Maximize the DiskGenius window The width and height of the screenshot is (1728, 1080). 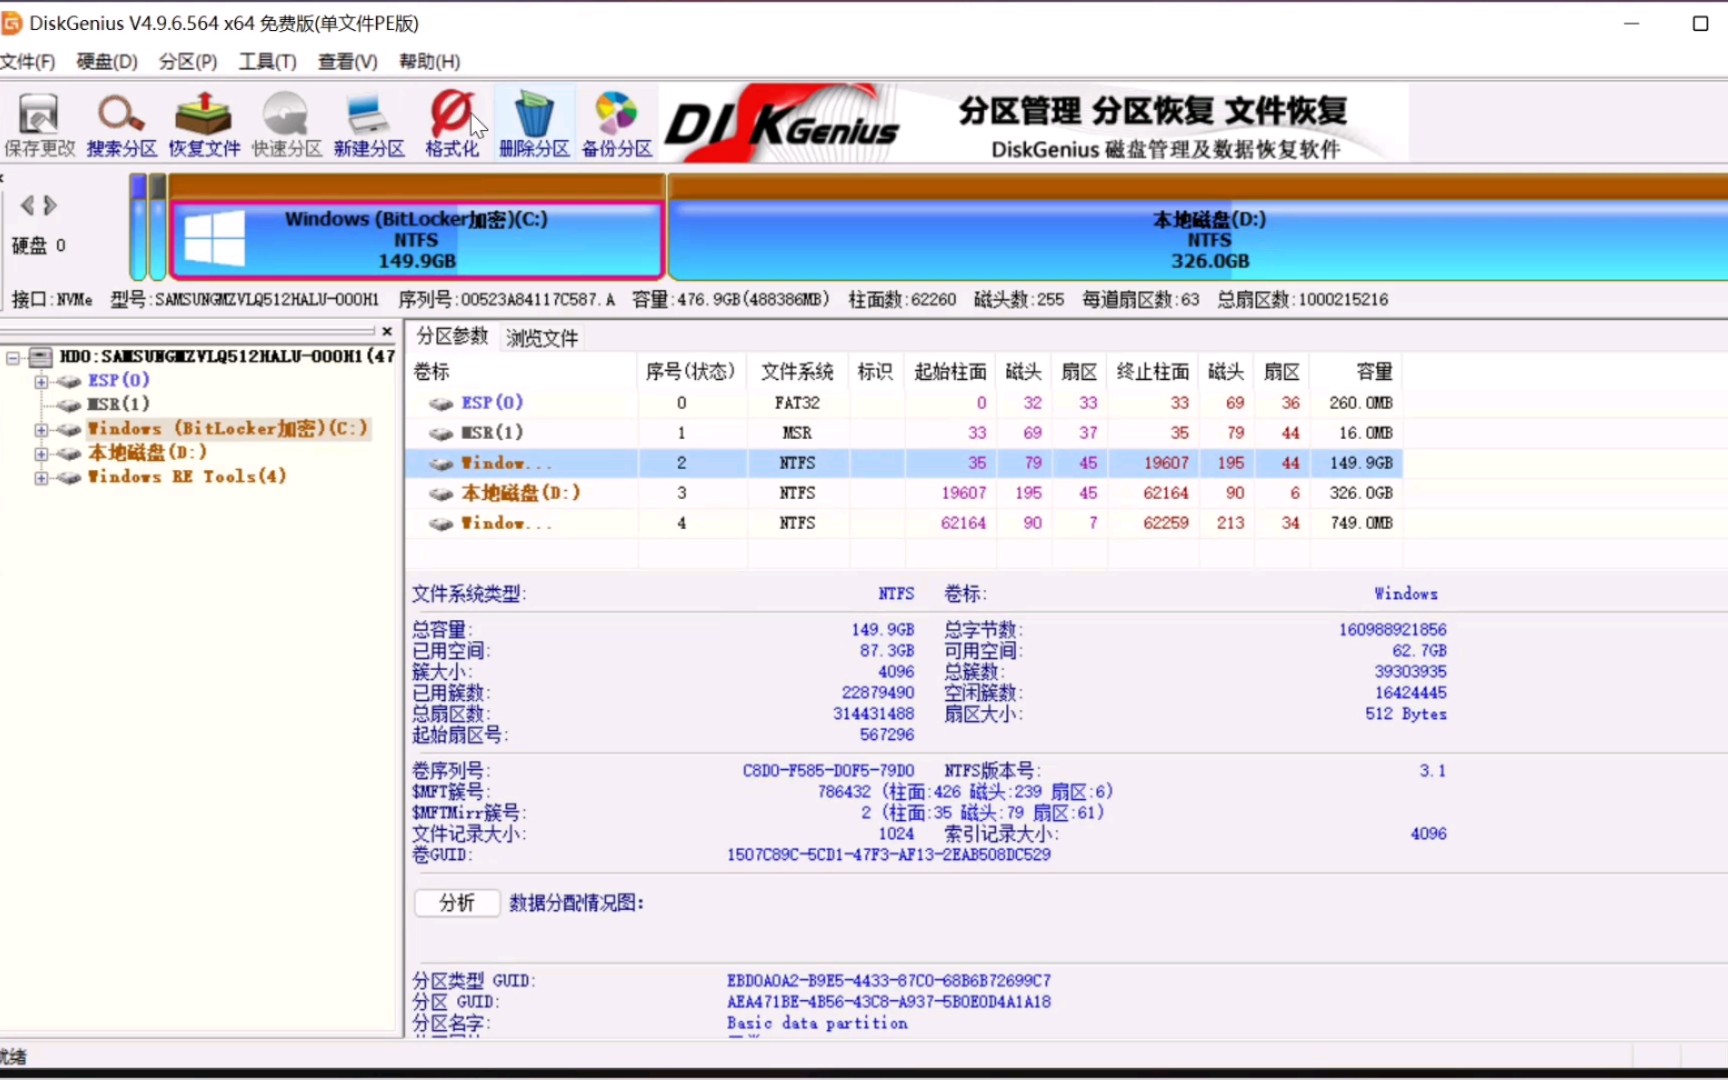coord(1700,23)
